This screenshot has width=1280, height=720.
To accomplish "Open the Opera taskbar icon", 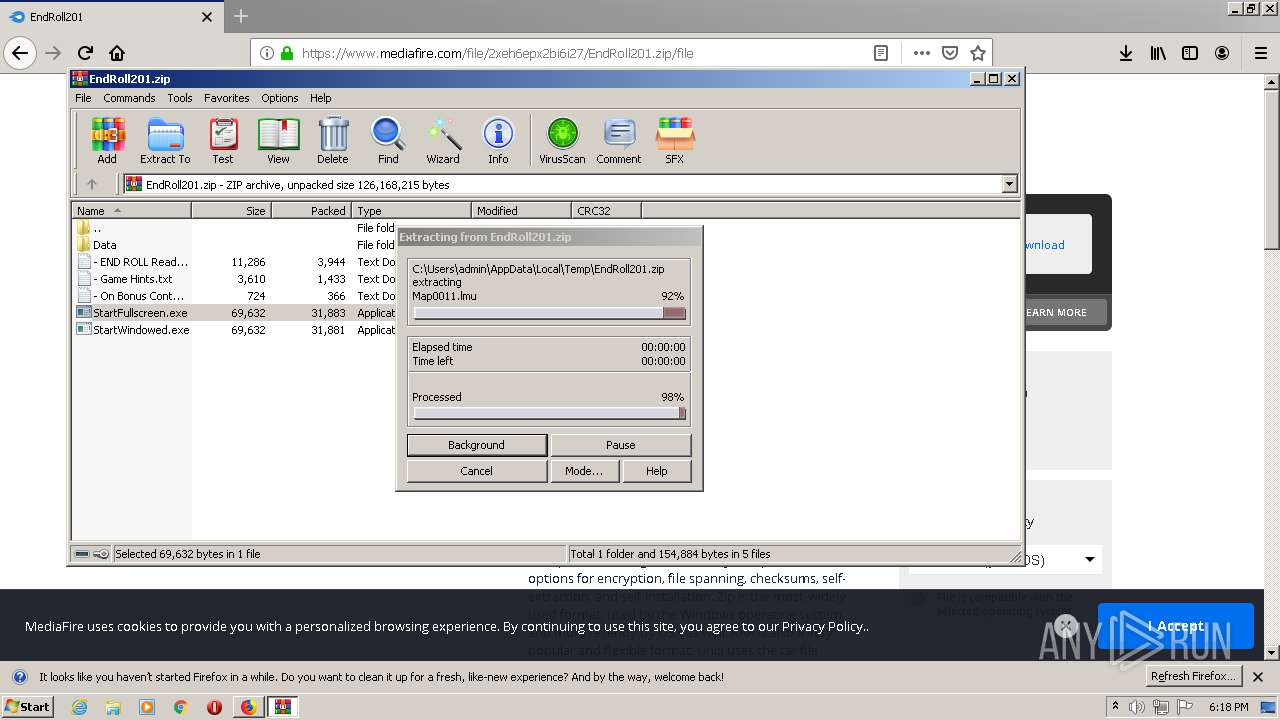I will (214, 707).
